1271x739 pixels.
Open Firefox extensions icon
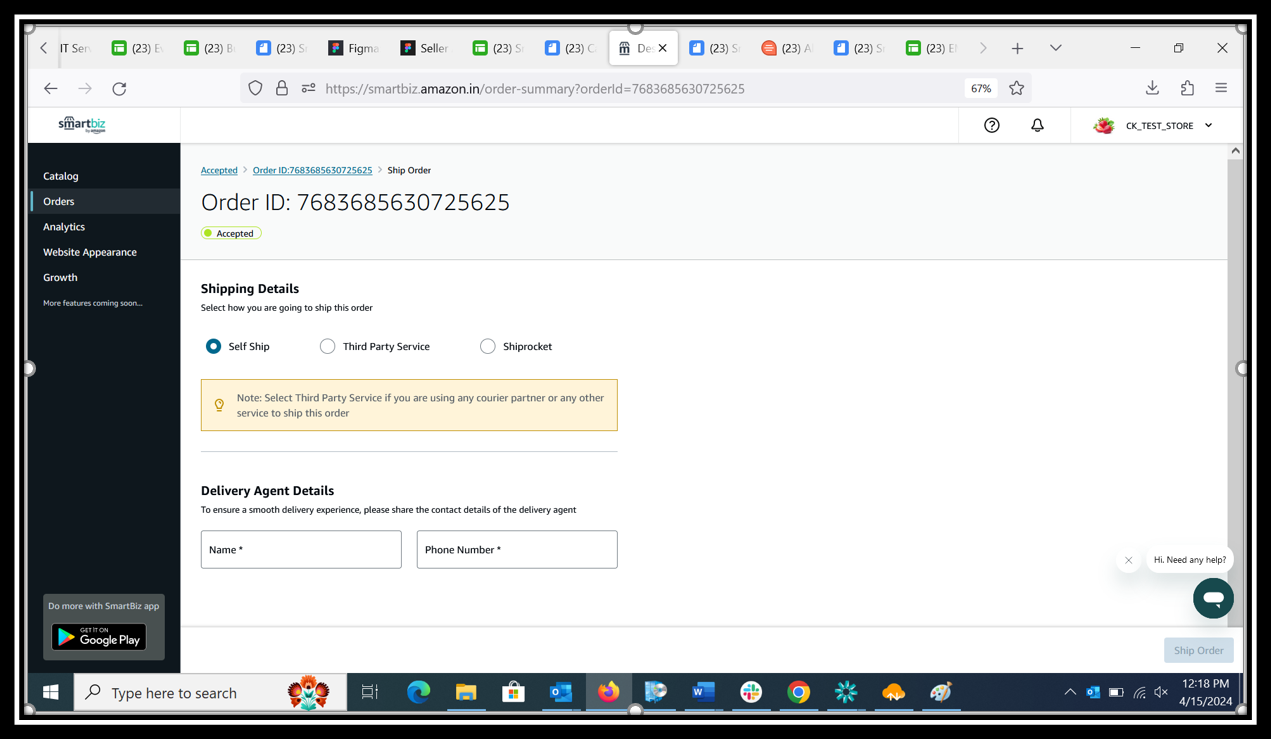click(1187, 88)
